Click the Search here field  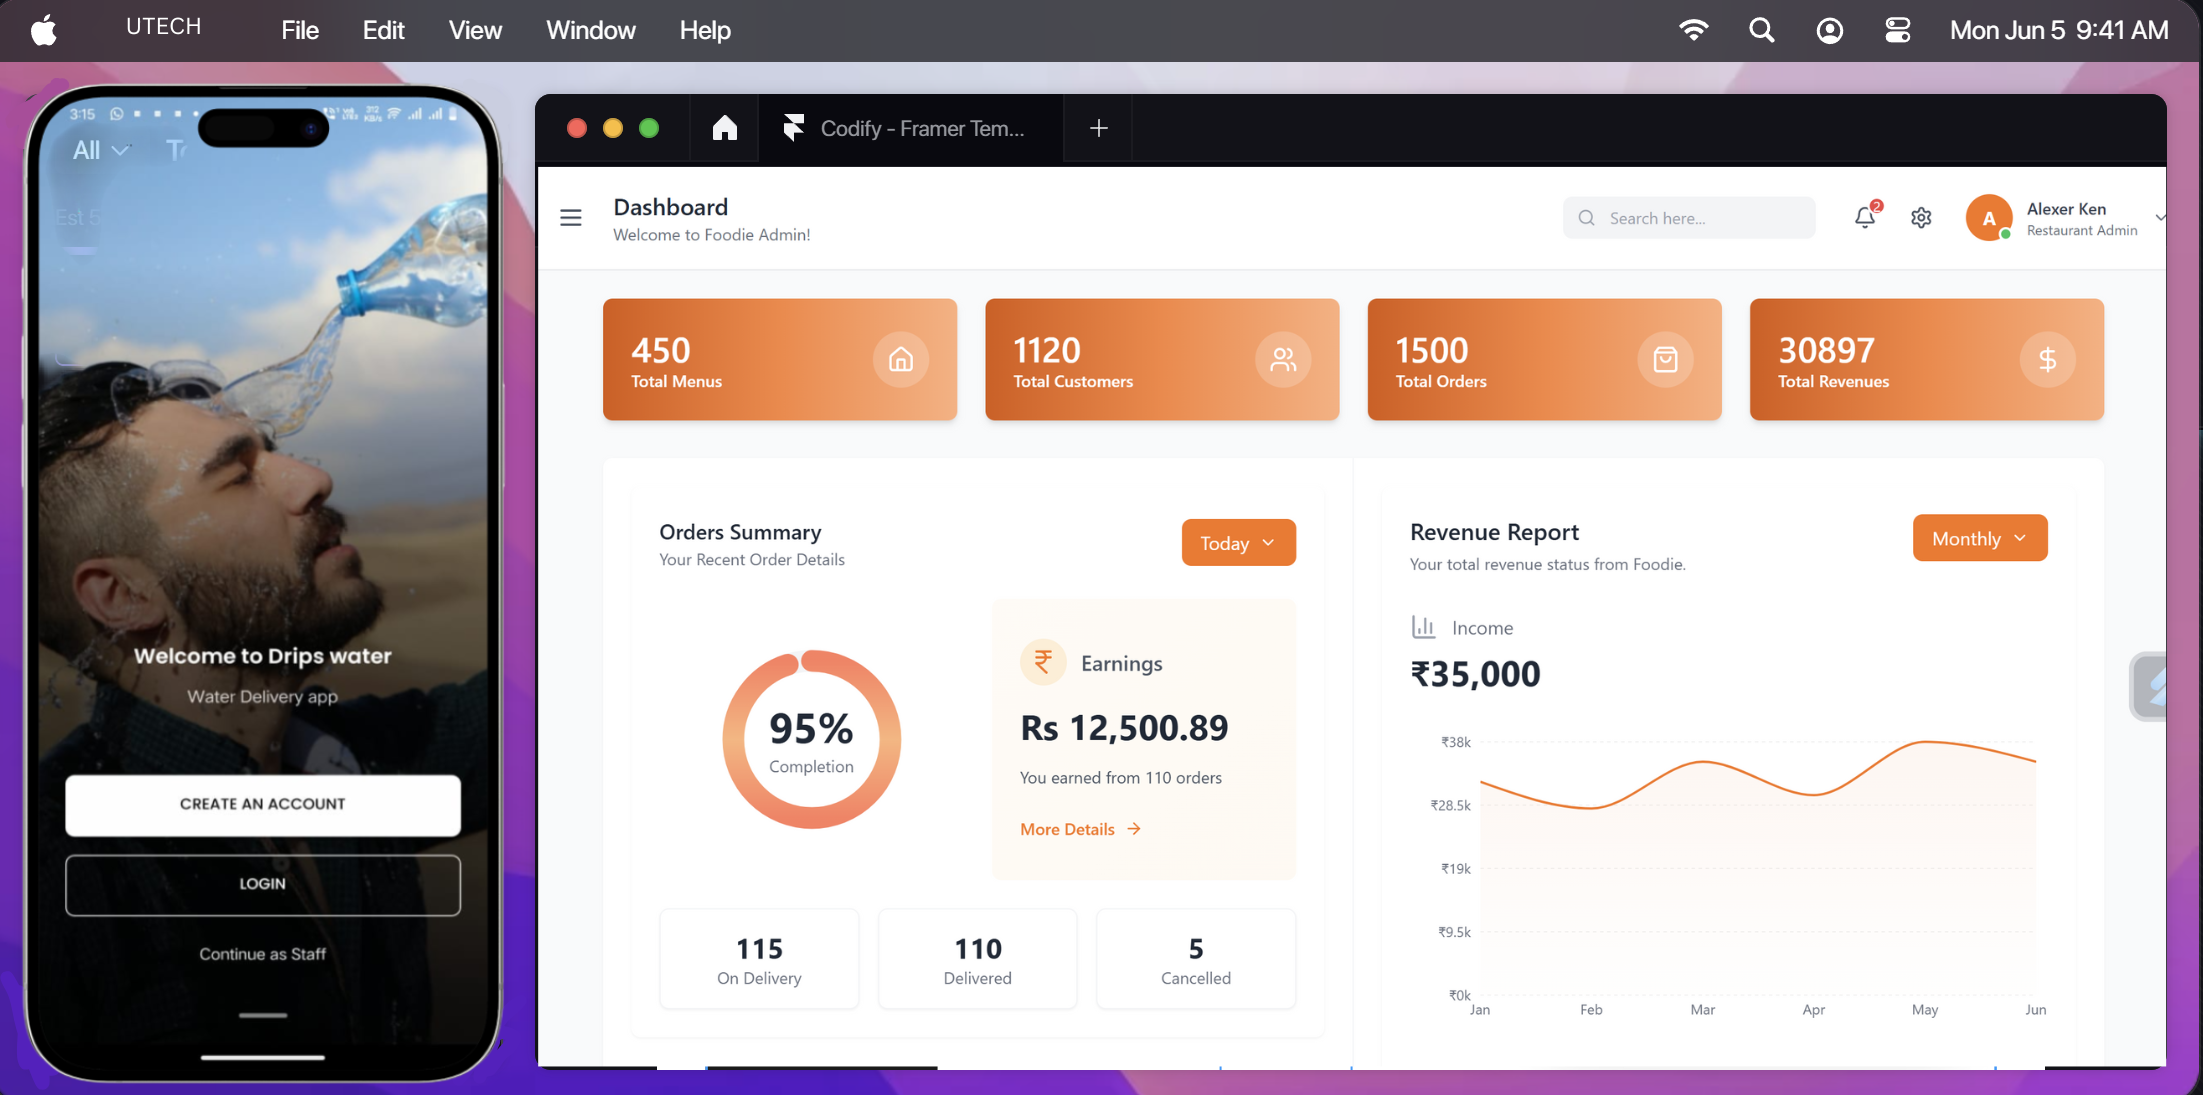click(x=1689, y=218)
